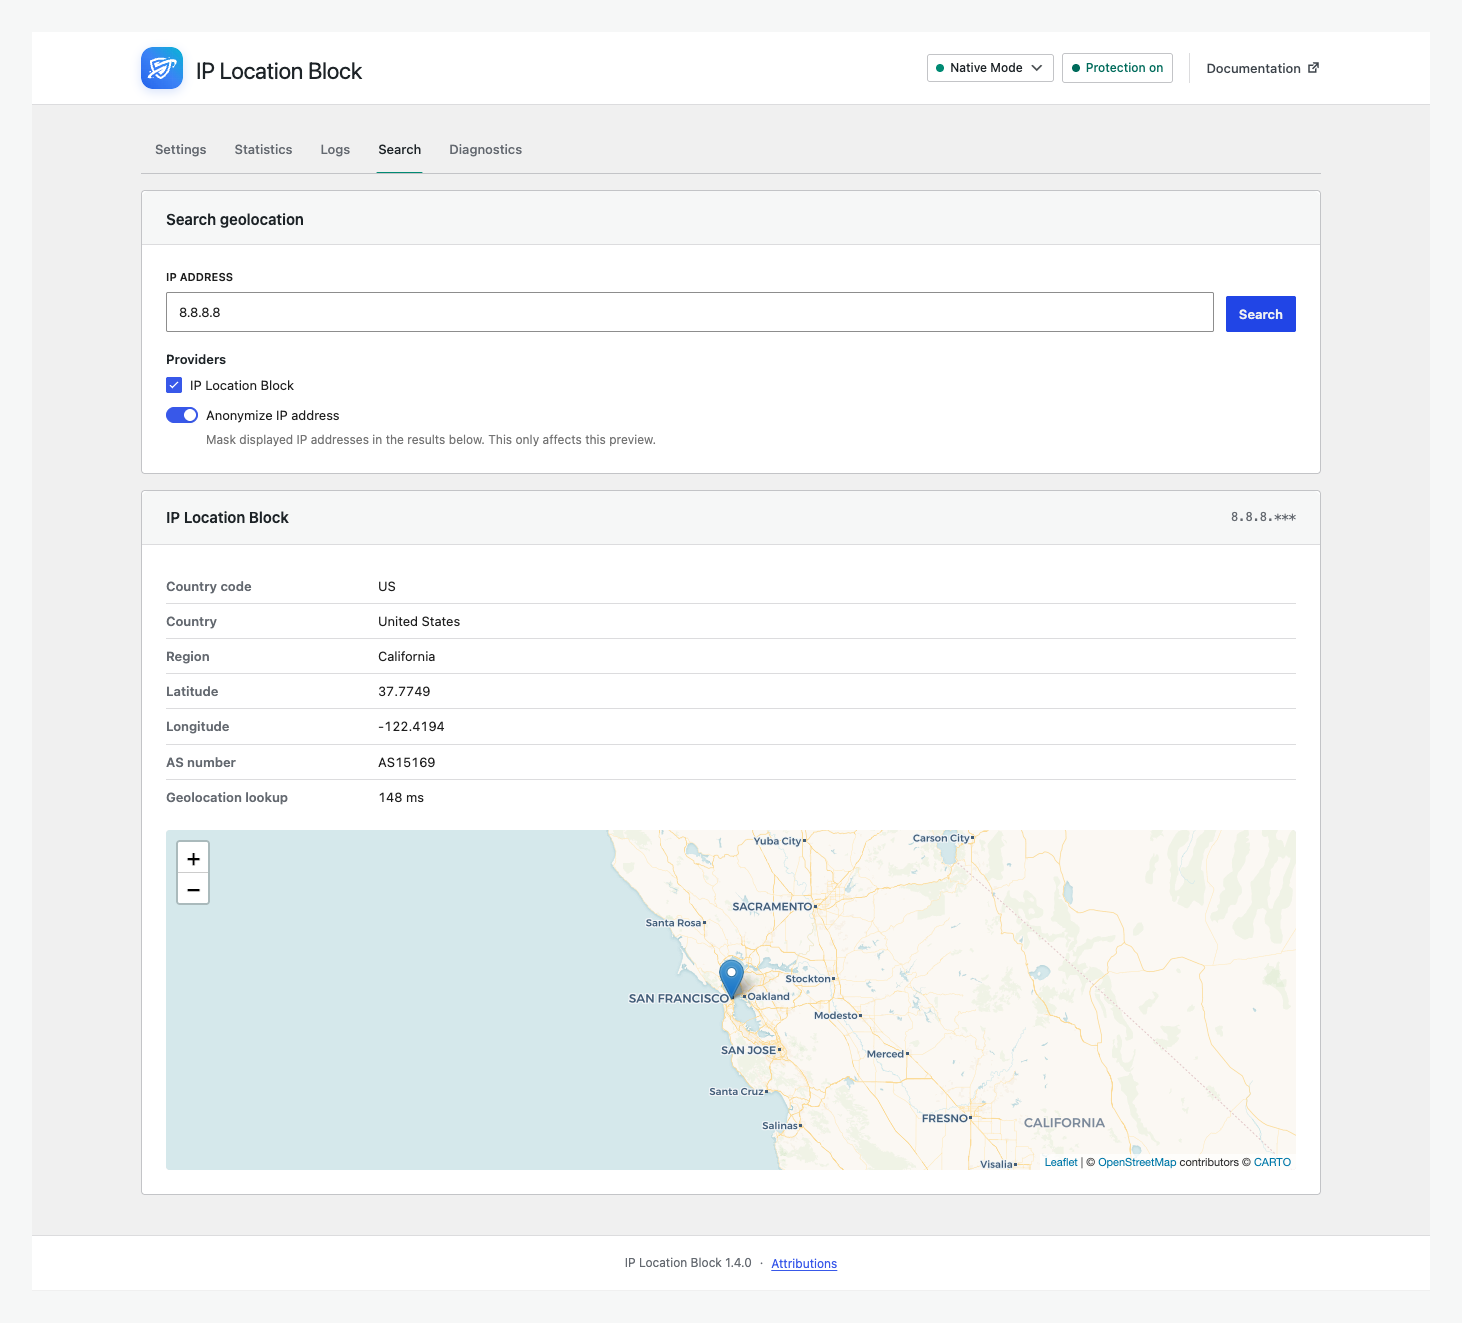Viewport: 1462px width, 1323px height.
Task: Disable the Anonymize IP address switch
Action: [182, 415]
